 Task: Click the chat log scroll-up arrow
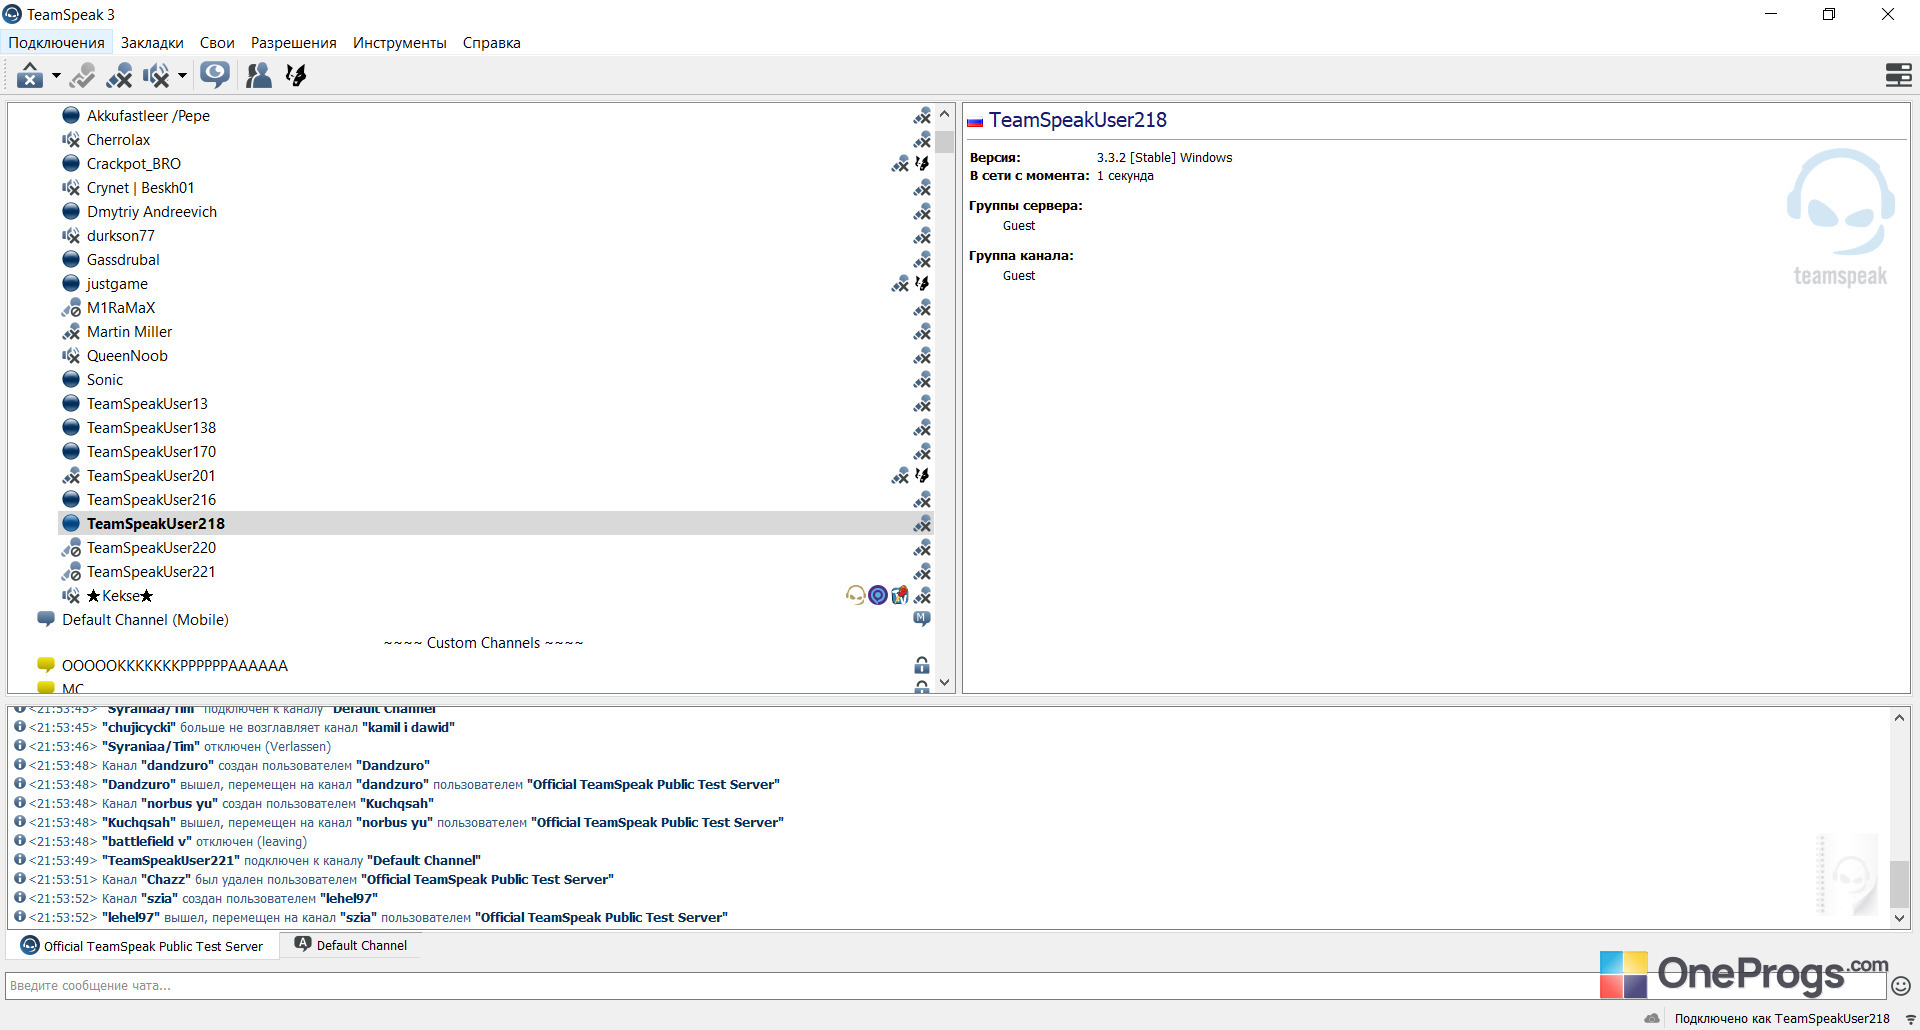pos(1899,718)
